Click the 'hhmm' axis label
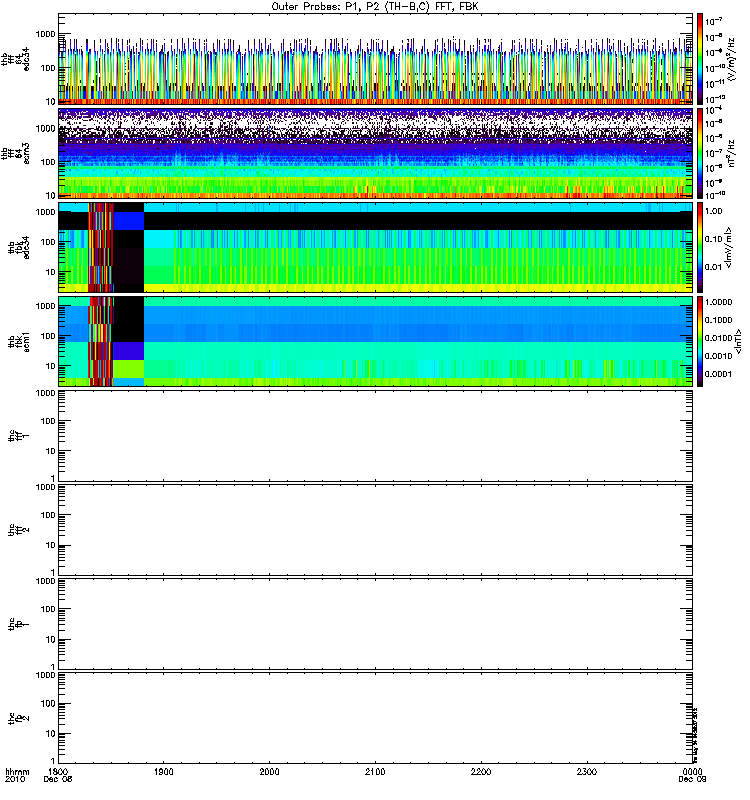The image size is (750, 800). click(x=17, y=772)
